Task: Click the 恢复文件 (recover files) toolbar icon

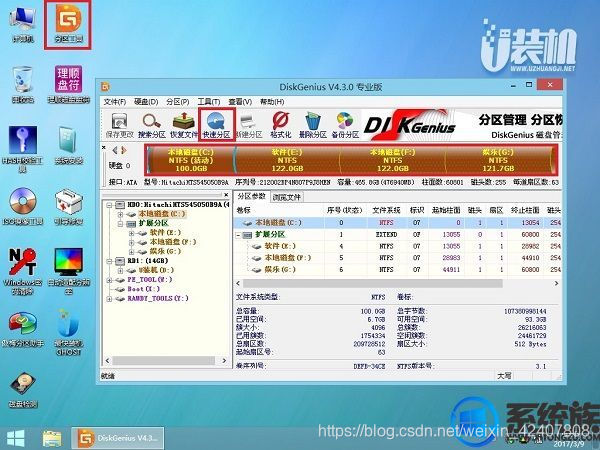Action: pyautogui.click(x=184, y=125)
